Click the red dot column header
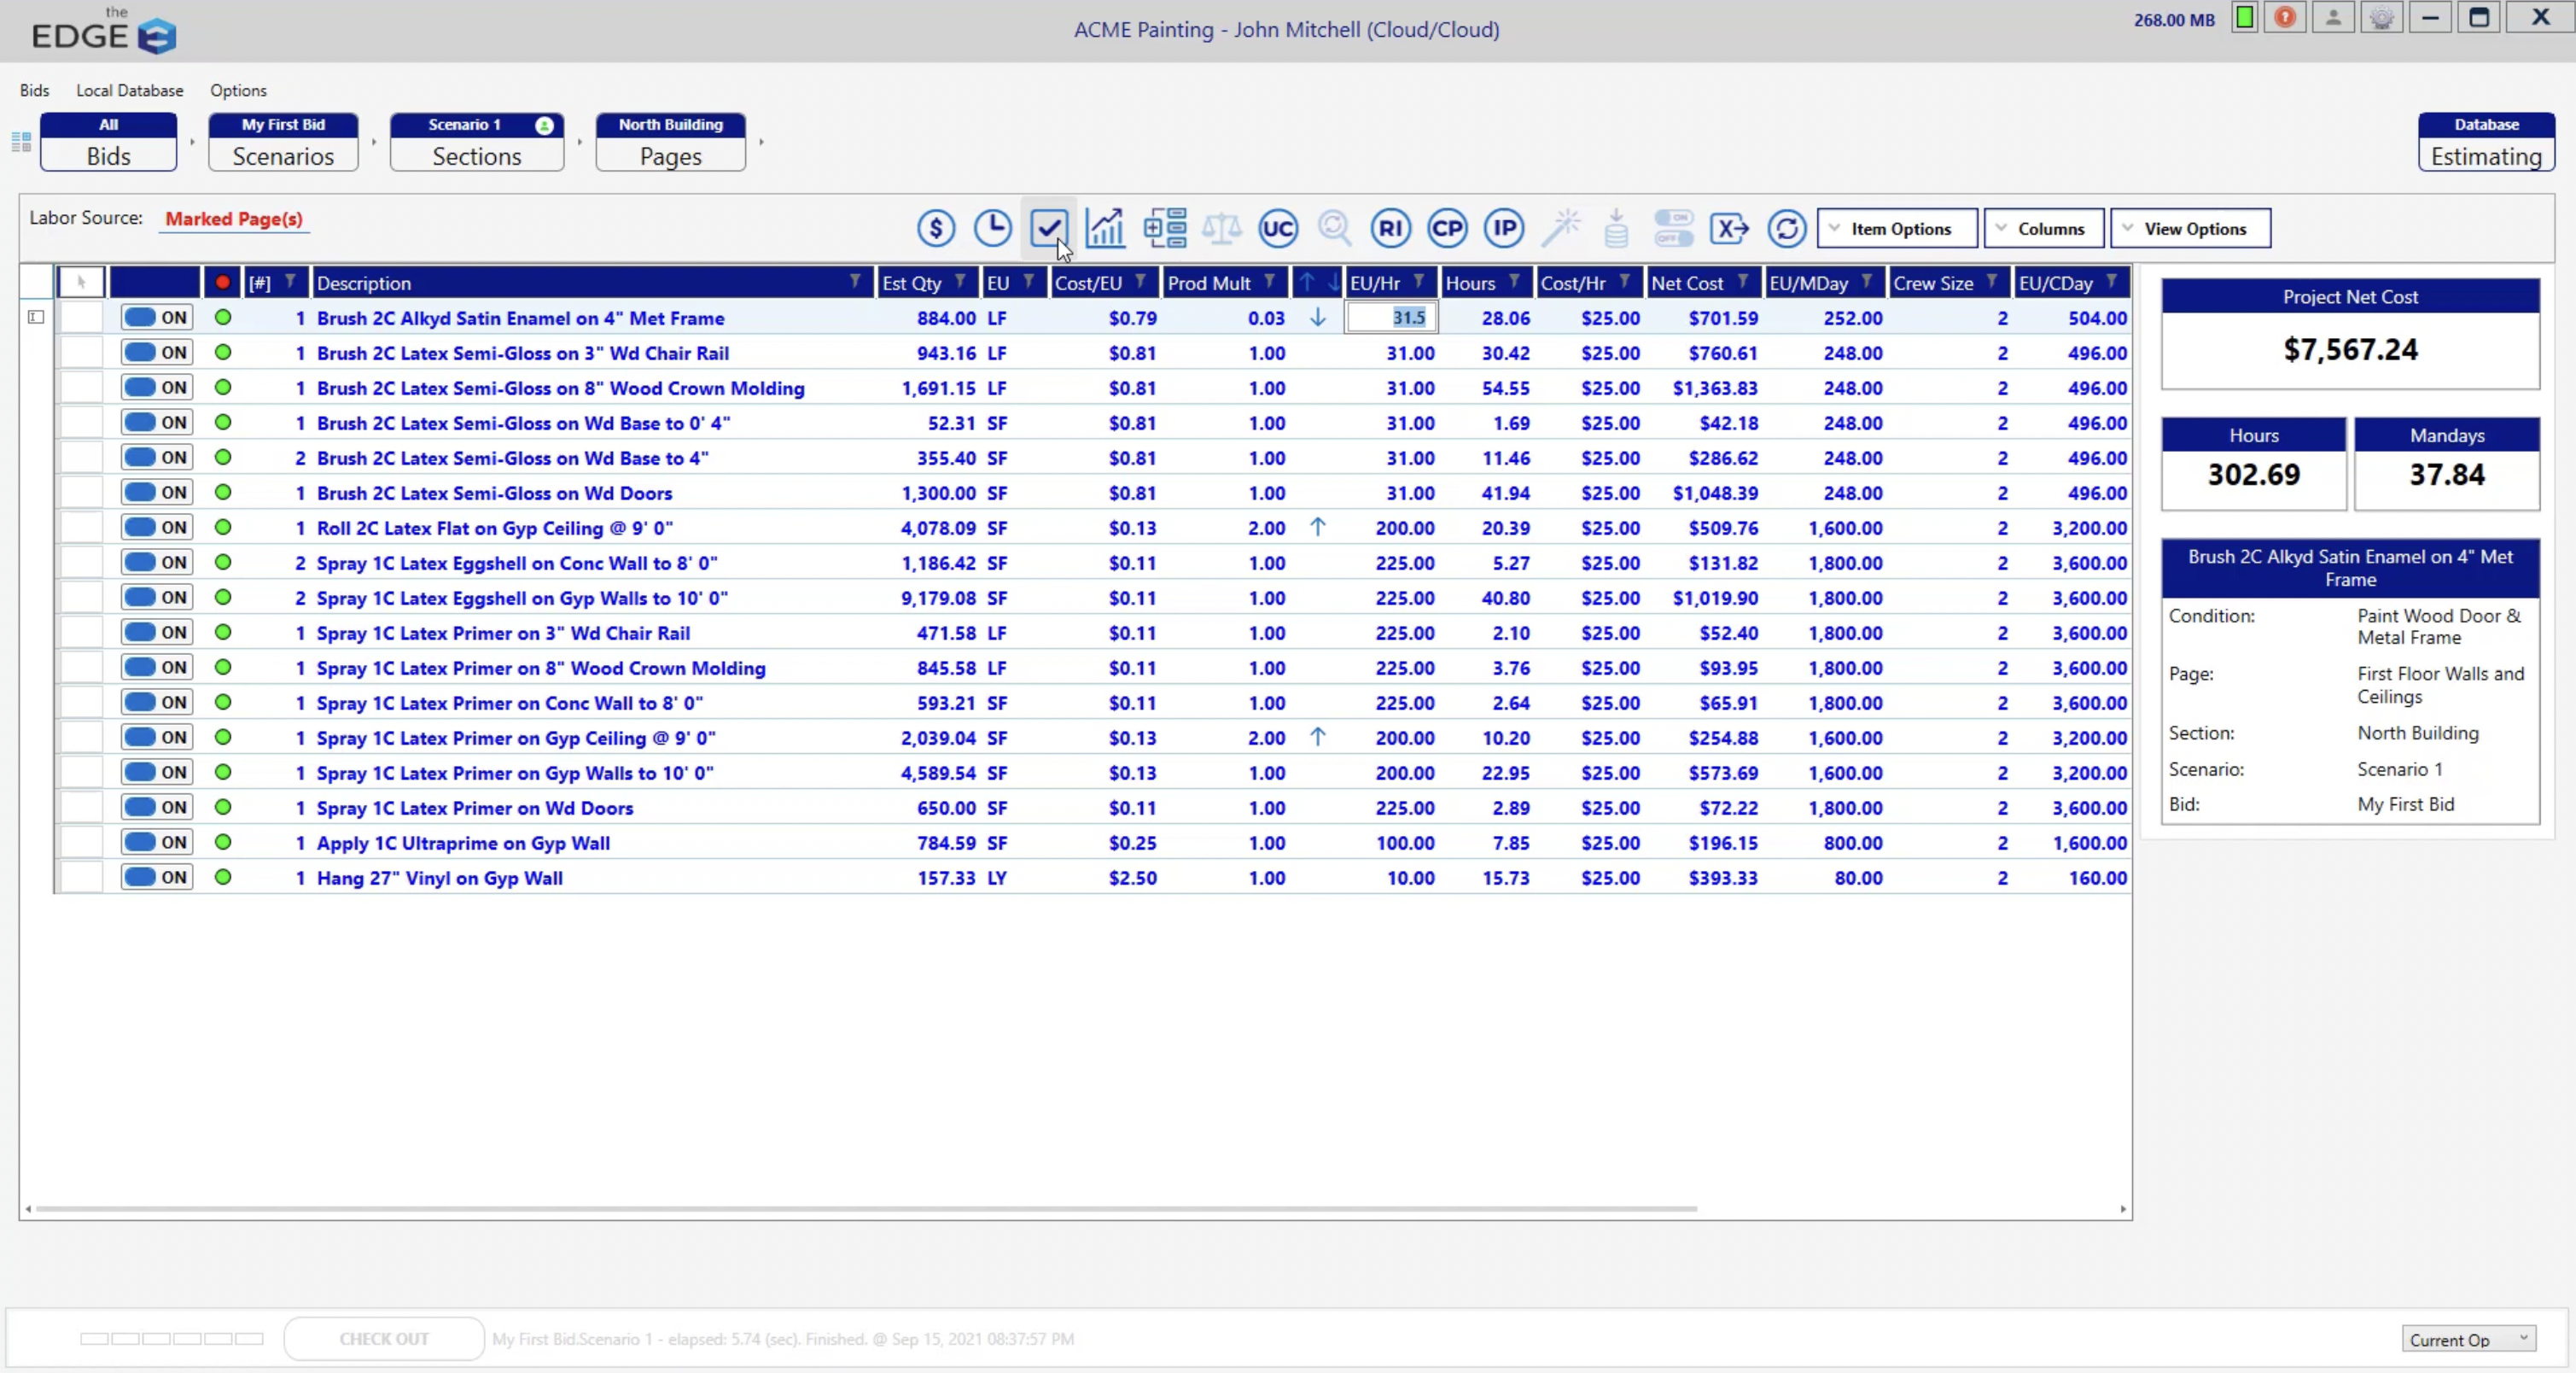The height and width of the screenshot is (1373, 2576). (222, 283)
